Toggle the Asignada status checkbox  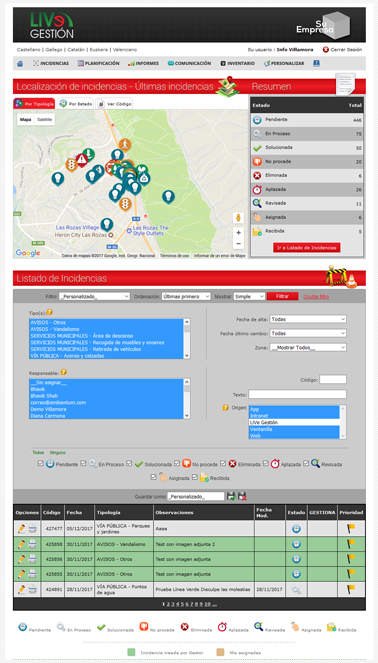(x=153, y=477)
